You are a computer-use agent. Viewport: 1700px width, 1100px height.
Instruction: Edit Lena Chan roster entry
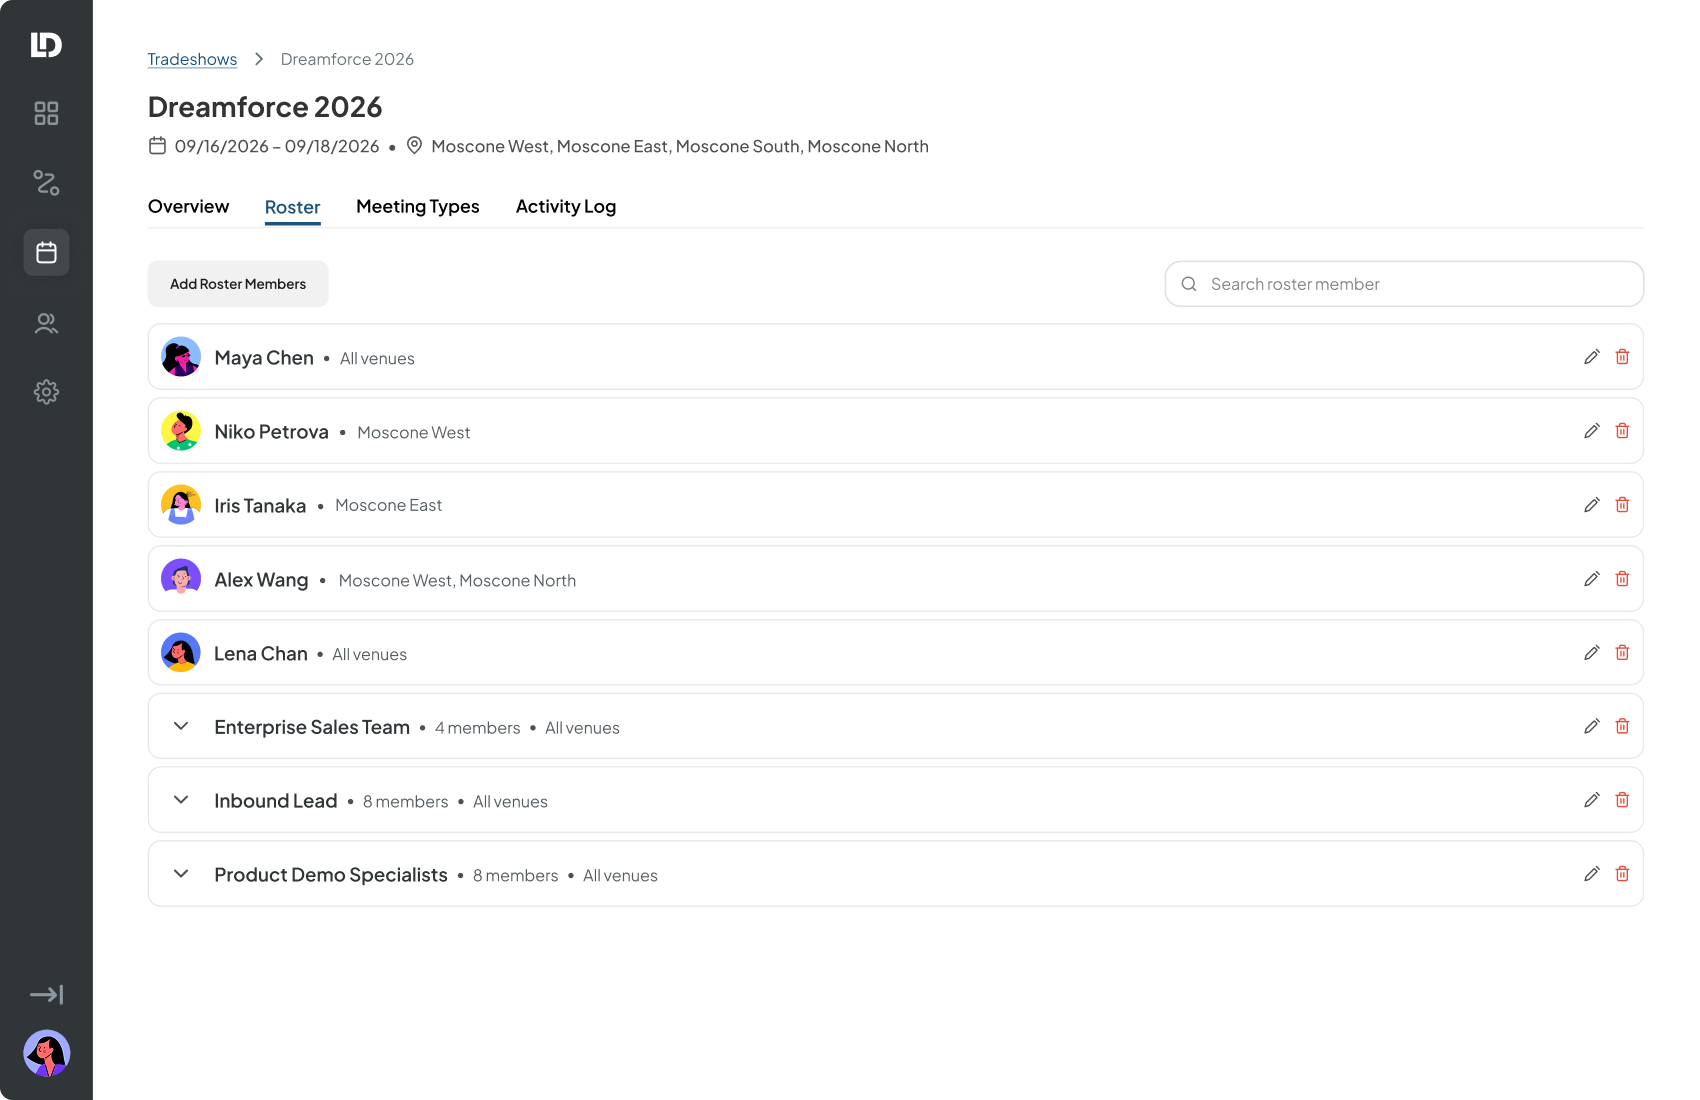point(1592,653)
